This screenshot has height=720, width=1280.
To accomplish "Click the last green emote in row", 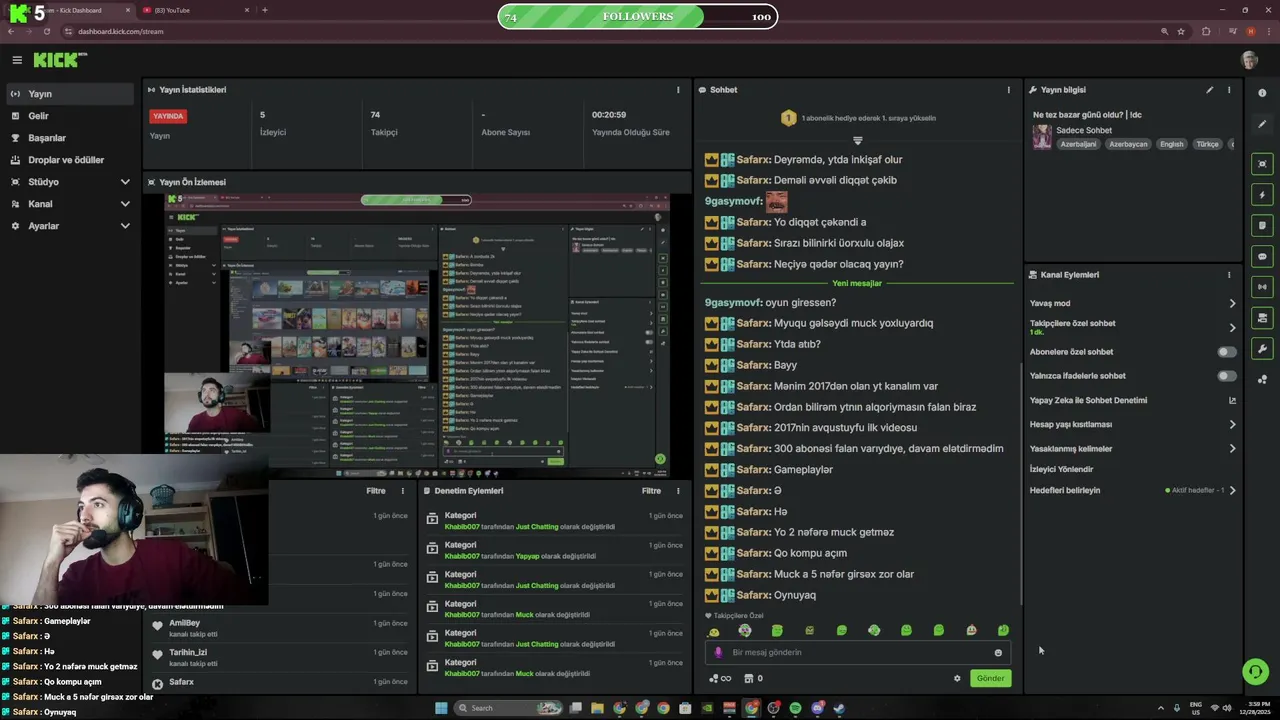I will (1003, 630).
